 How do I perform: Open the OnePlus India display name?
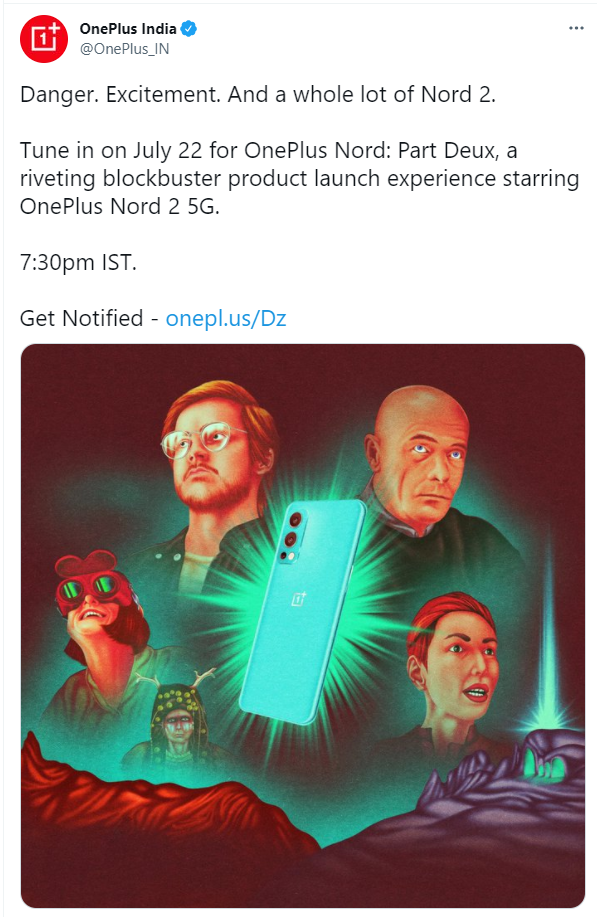click(x=128, y=29)
